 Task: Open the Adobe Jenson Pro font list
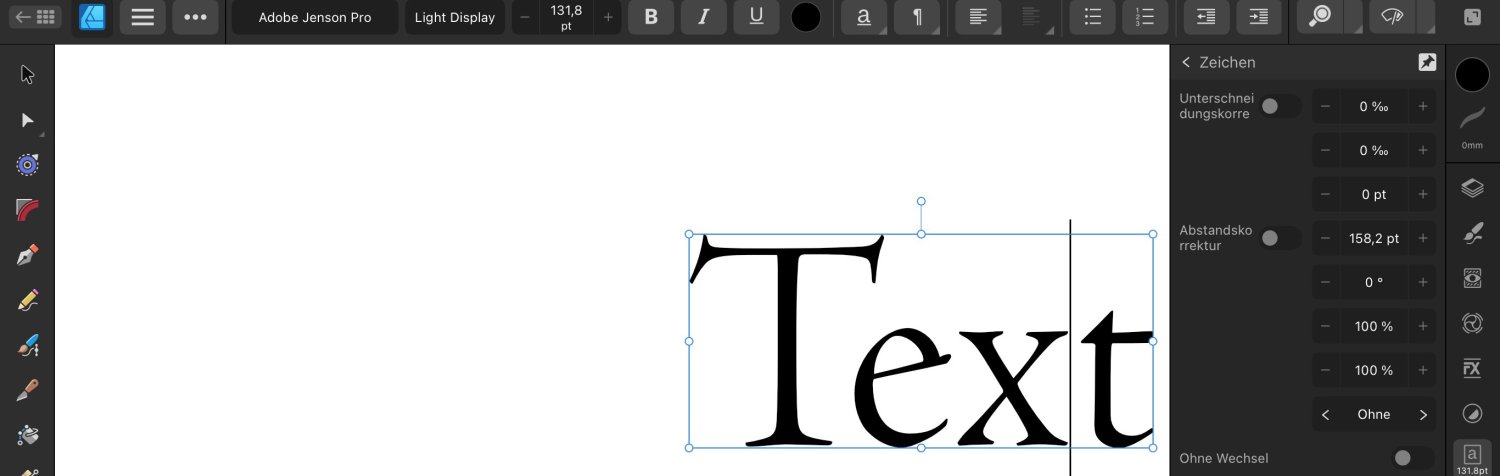(315, 17)
